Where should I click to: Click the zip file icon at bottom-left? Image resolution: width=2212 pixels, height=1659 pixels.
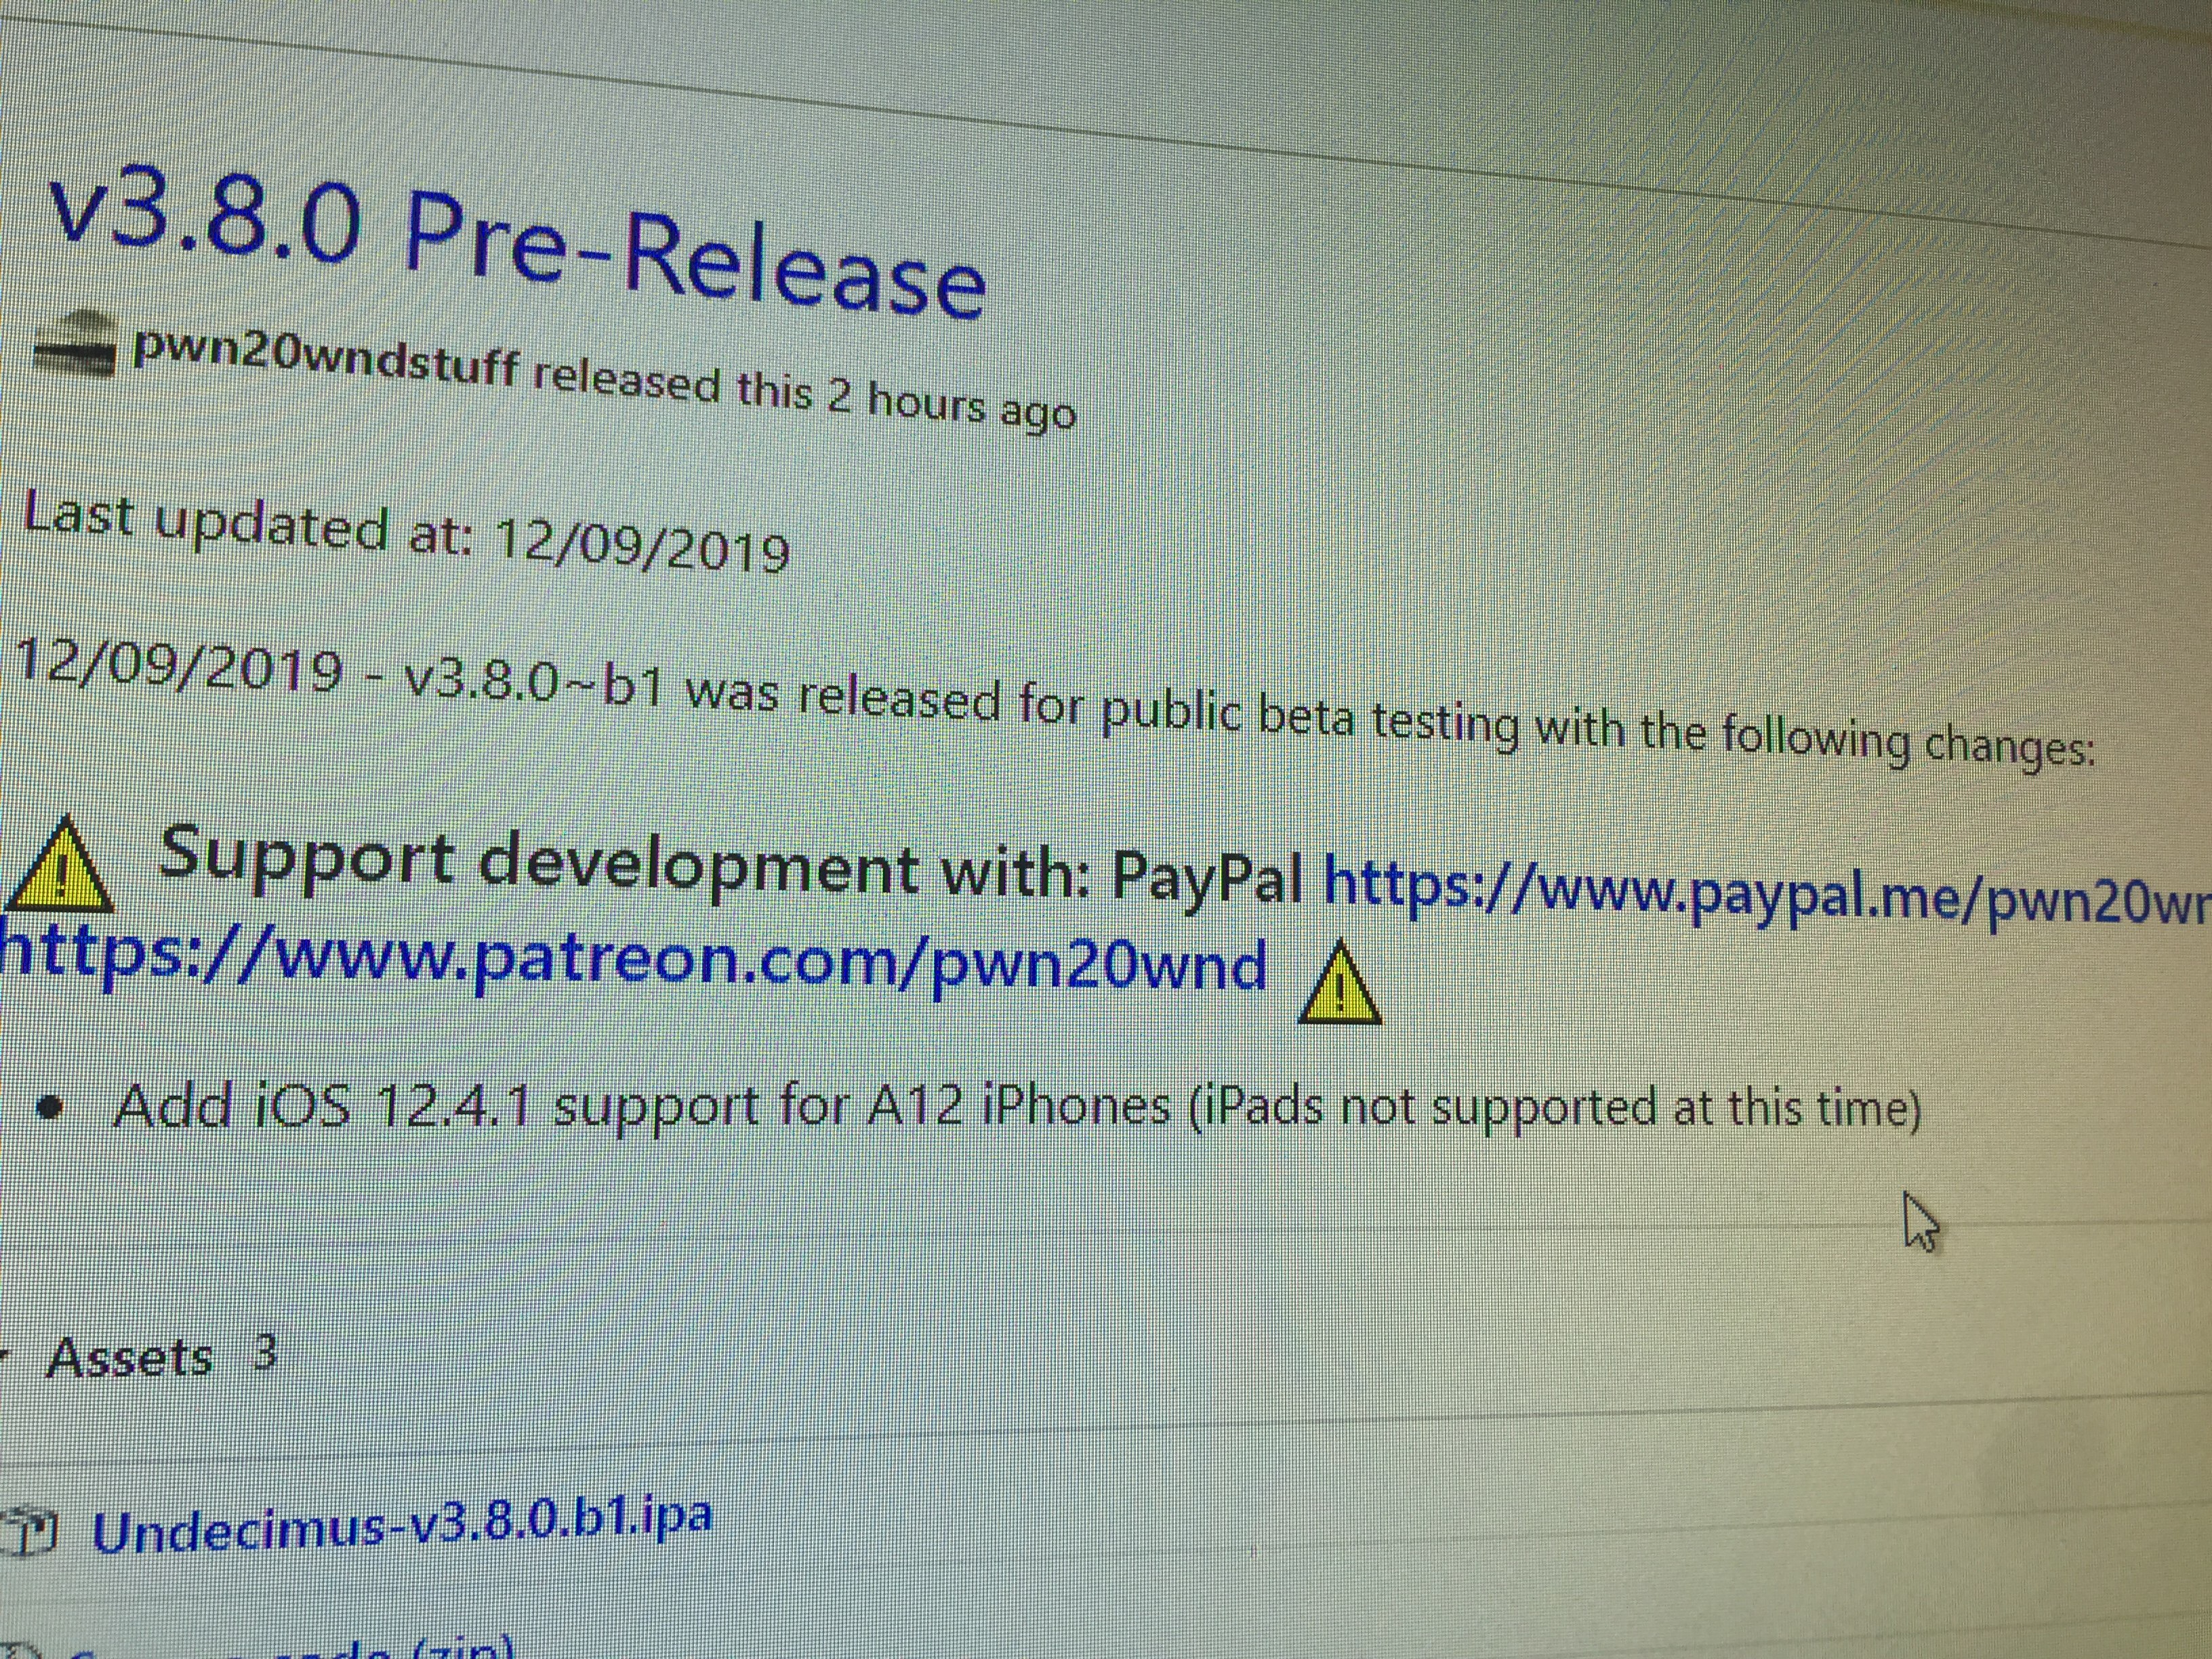tap(20, 1652)
